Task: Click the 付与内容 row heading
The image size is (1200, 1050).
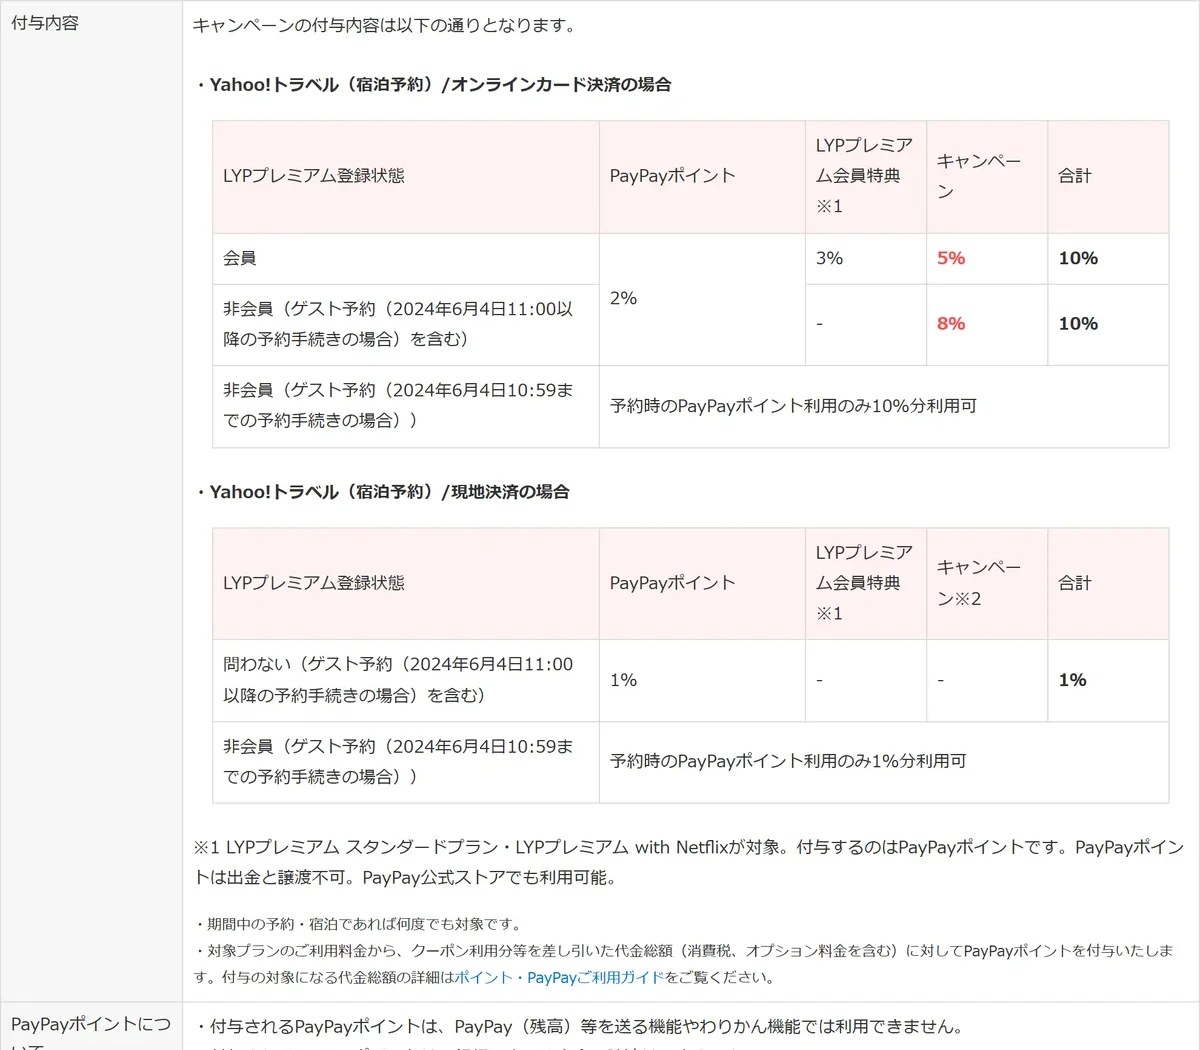Action: (x=45, y=23)
